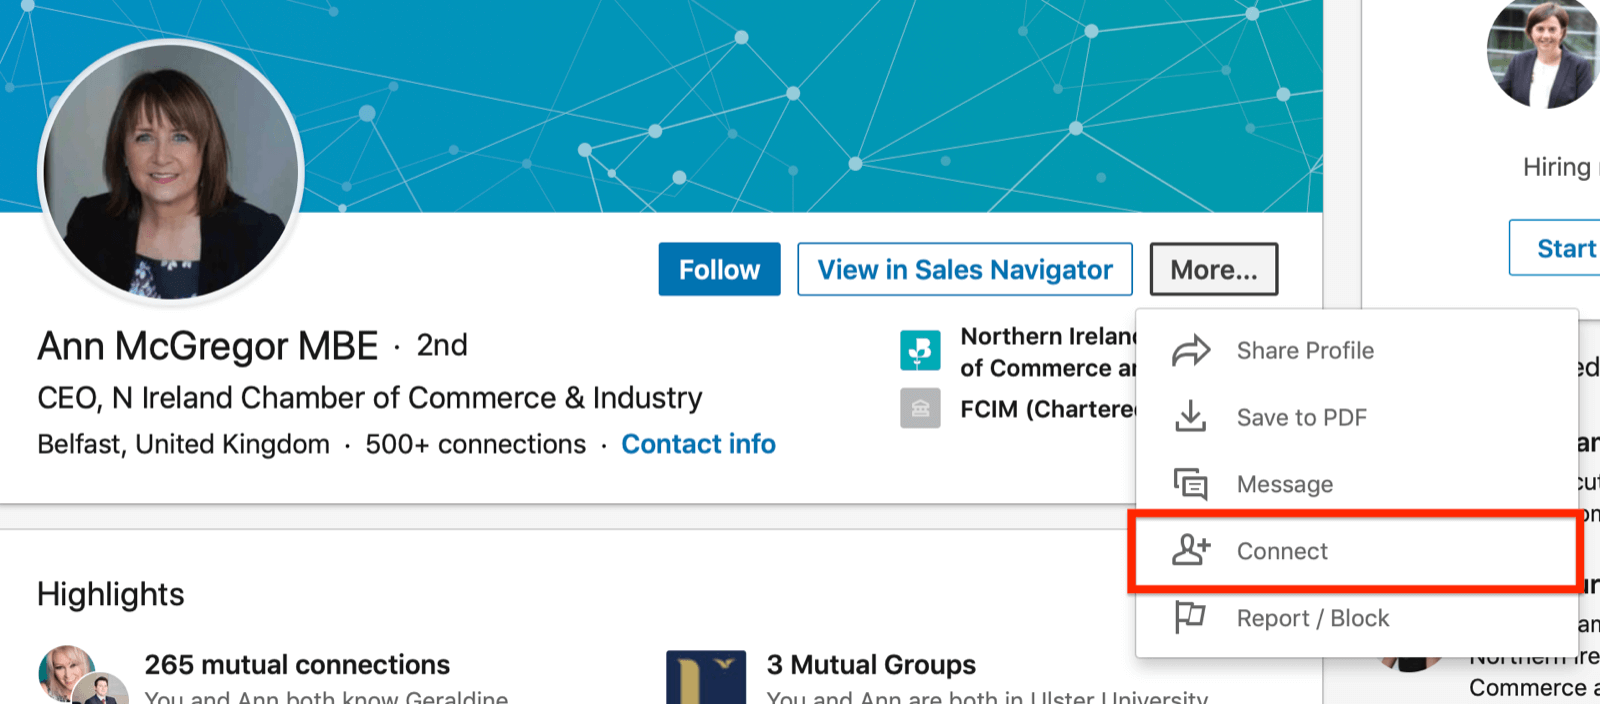Select Report / Block menu entry
Image resolution: width=1600 pixels, height=704 pixels.
[x=1312, y=619]
